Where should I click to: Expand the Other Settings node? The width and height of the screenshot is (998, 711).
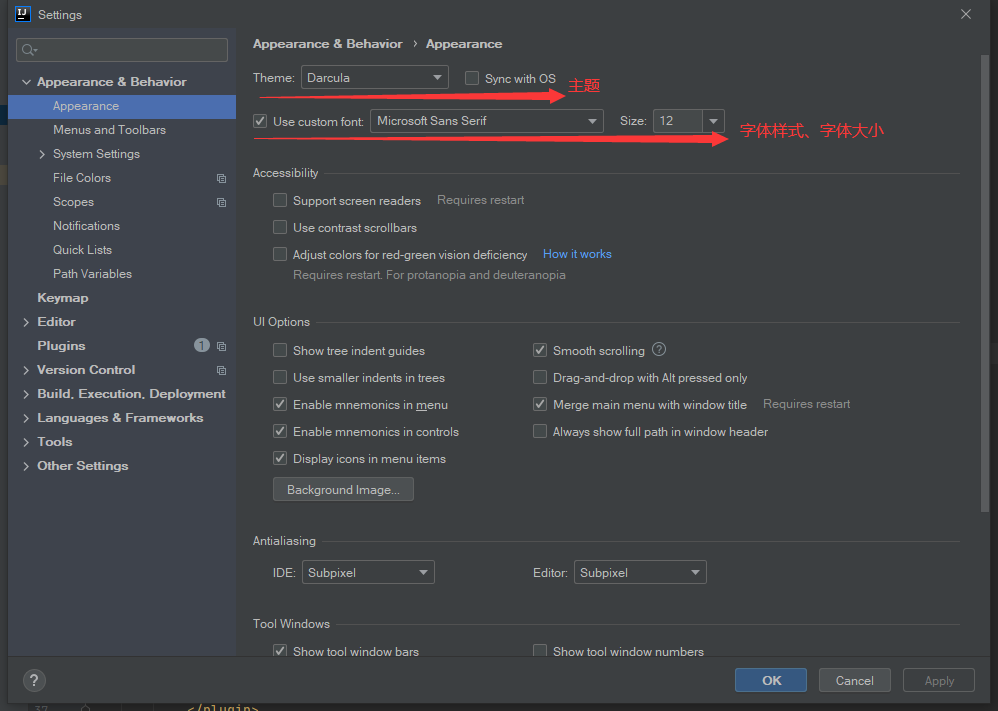26,466
